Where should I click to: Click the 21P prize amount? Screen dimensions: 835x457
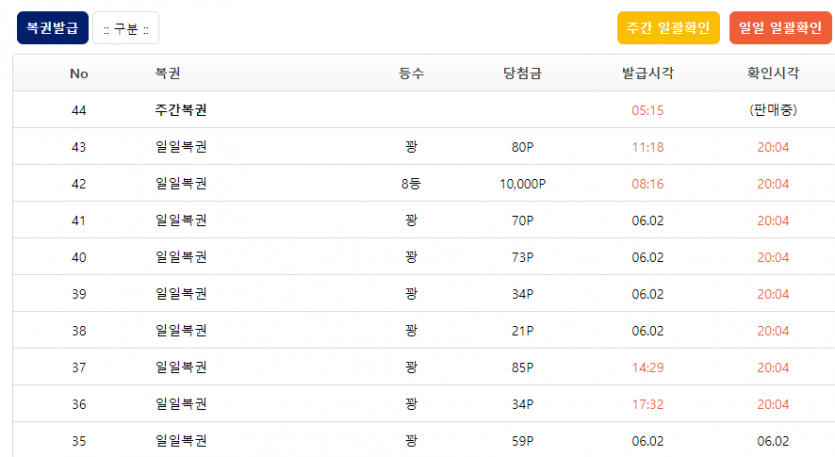[x=522, y=331]
